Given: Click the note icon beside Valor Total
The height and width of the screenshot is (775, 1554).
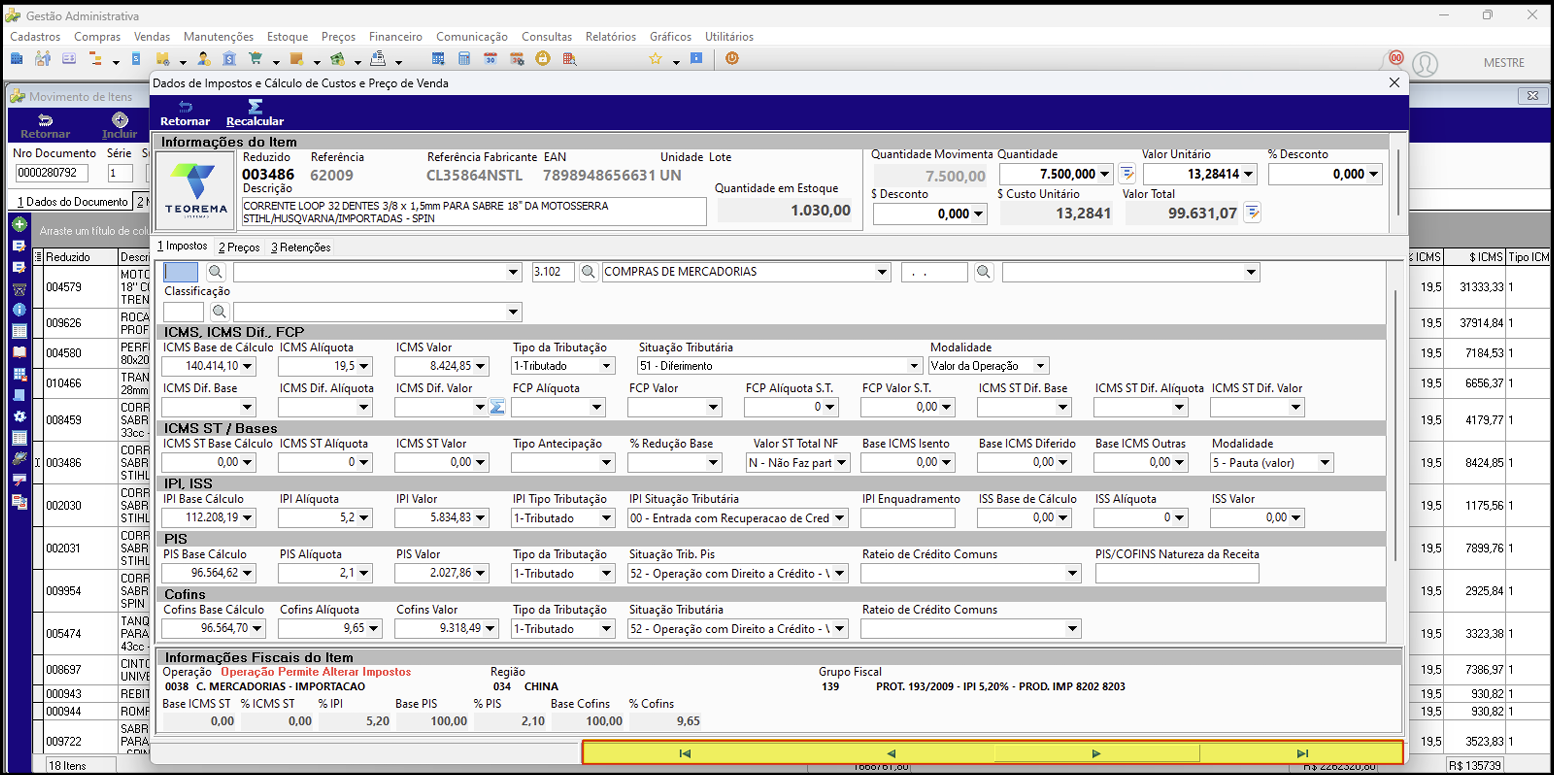Looking at the screenshot, I should (1251, 212).
